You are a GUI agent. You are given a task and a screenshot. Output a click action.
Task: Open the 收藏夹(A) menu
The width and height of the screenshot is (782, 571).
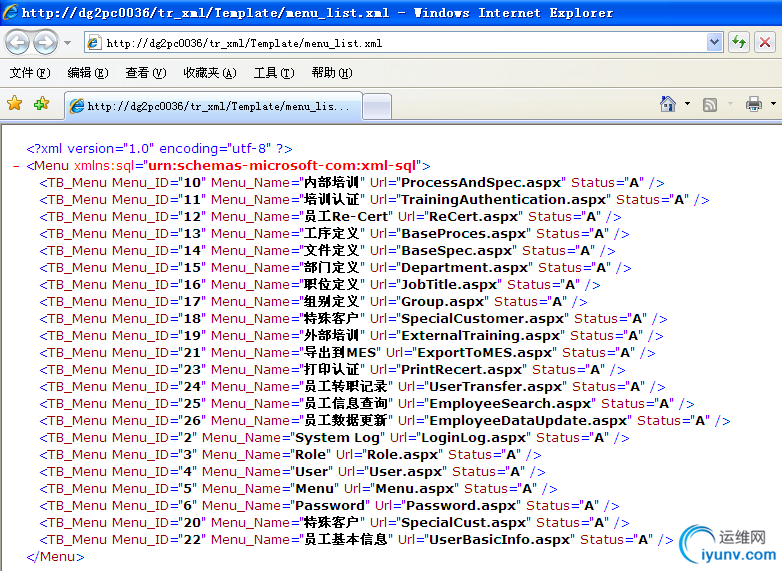(209, 73)
